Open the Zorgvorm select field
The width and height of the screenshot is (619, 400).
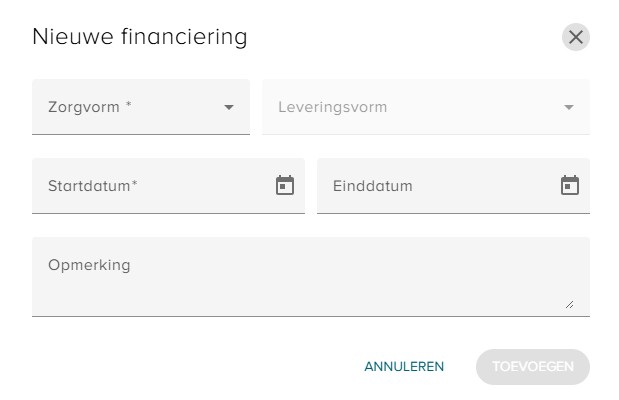pyautogui.click(x=141, y=107)
